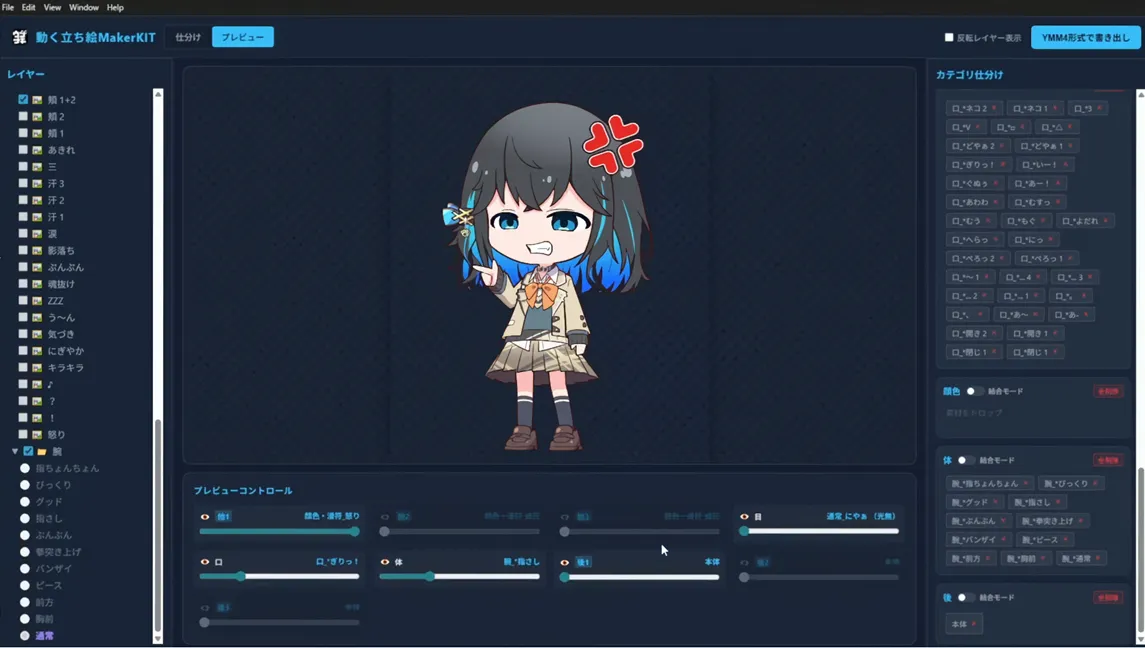Click the 体 preview slider track
The height and width of the screenshot is (648, 1145).
coord(459,576)
